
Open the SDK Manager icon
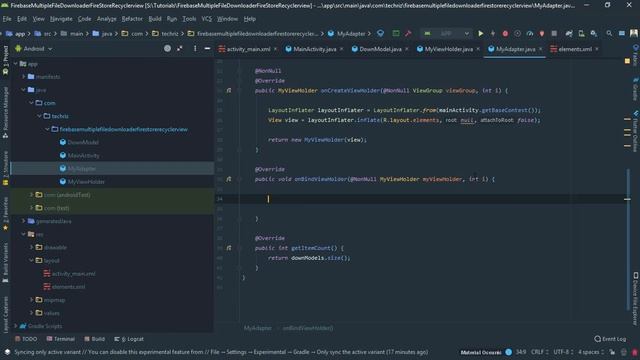click(x=593, y=33)
